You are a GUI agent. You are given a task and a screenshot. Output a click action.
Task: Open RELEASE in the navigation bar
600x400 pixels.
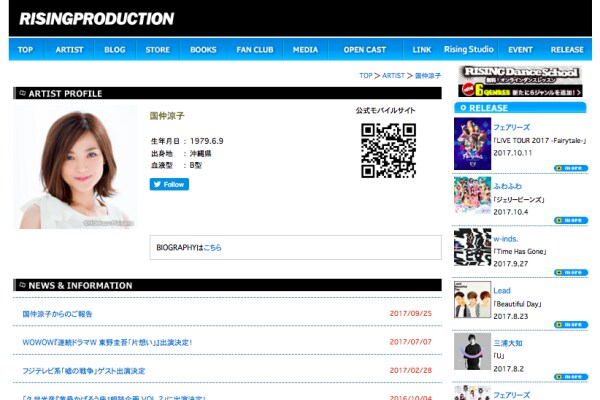coord(567,50)
